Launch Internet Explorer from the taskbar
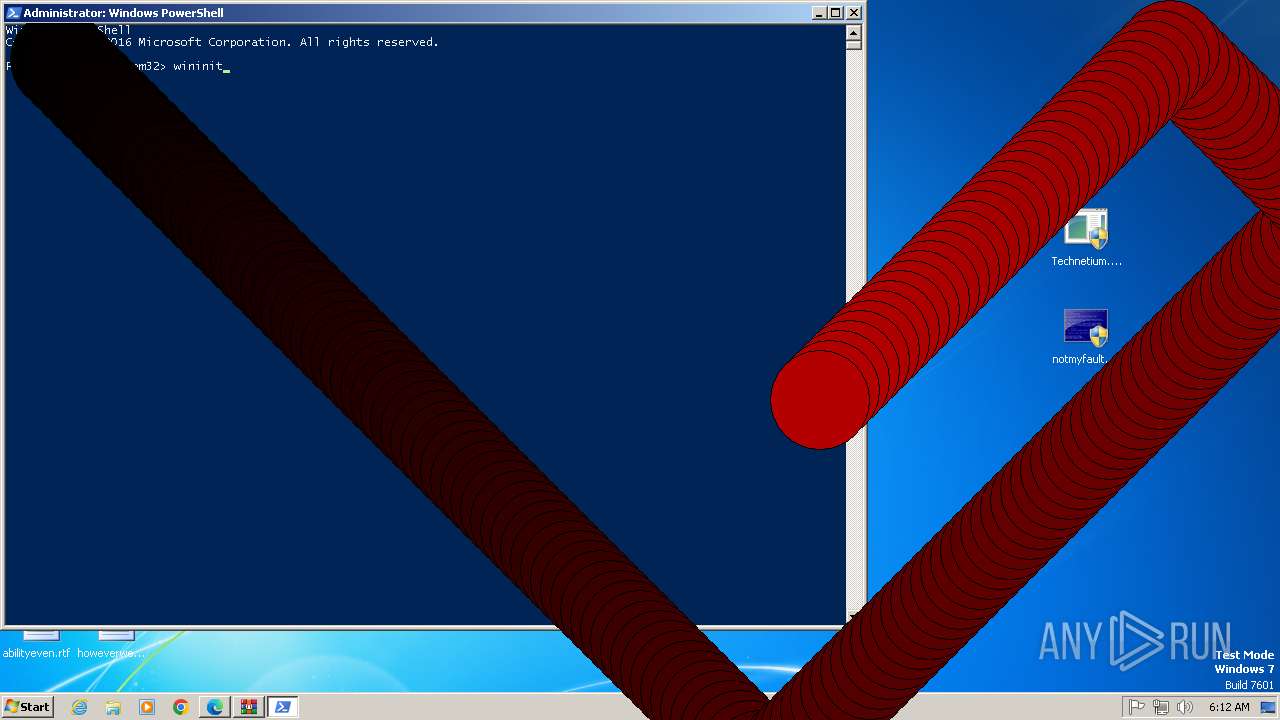Screen dimensions: 1280x720 pos(79,707)
